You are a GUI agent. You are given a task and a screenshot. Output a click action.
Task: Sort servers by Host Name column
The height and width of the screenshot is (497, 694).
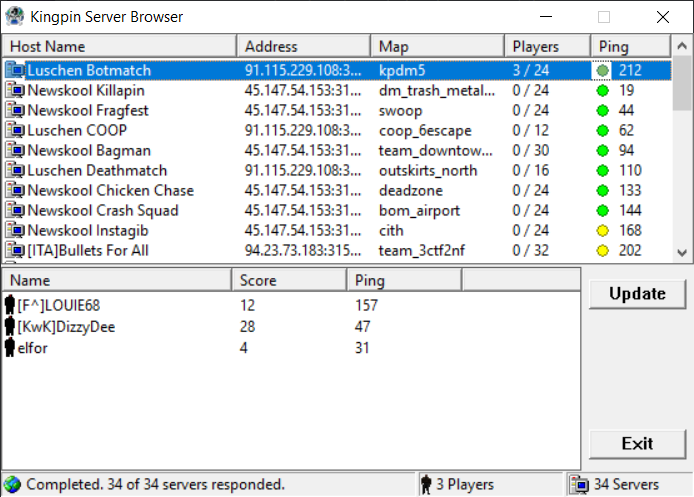120,46
